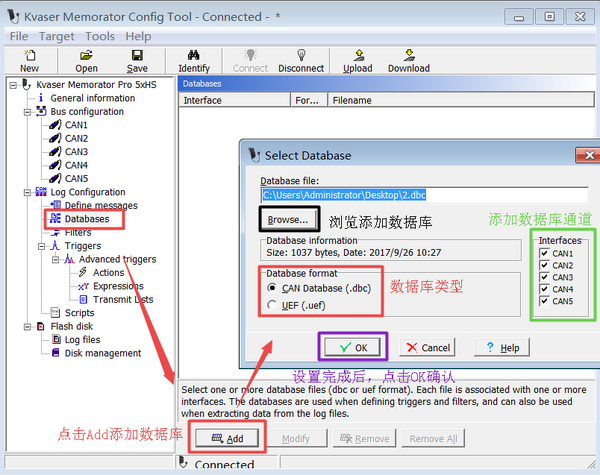Select the Kvaser Memorator Pro 5xHS root node

96,85
